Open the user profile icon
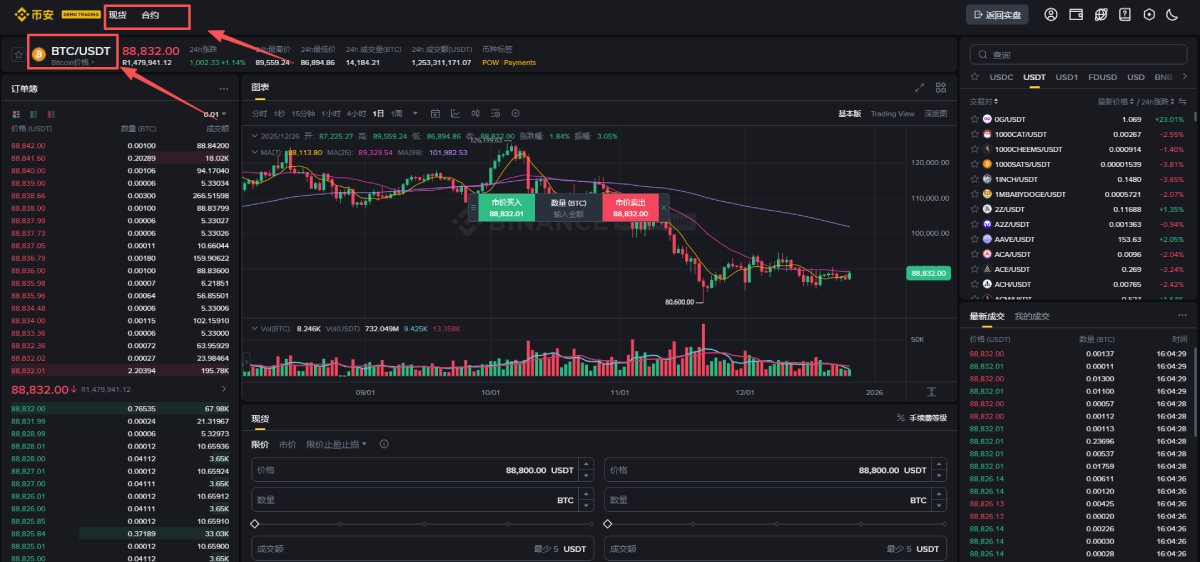The width and height of the screenshot is (1200, 562). pos(1051,15)
